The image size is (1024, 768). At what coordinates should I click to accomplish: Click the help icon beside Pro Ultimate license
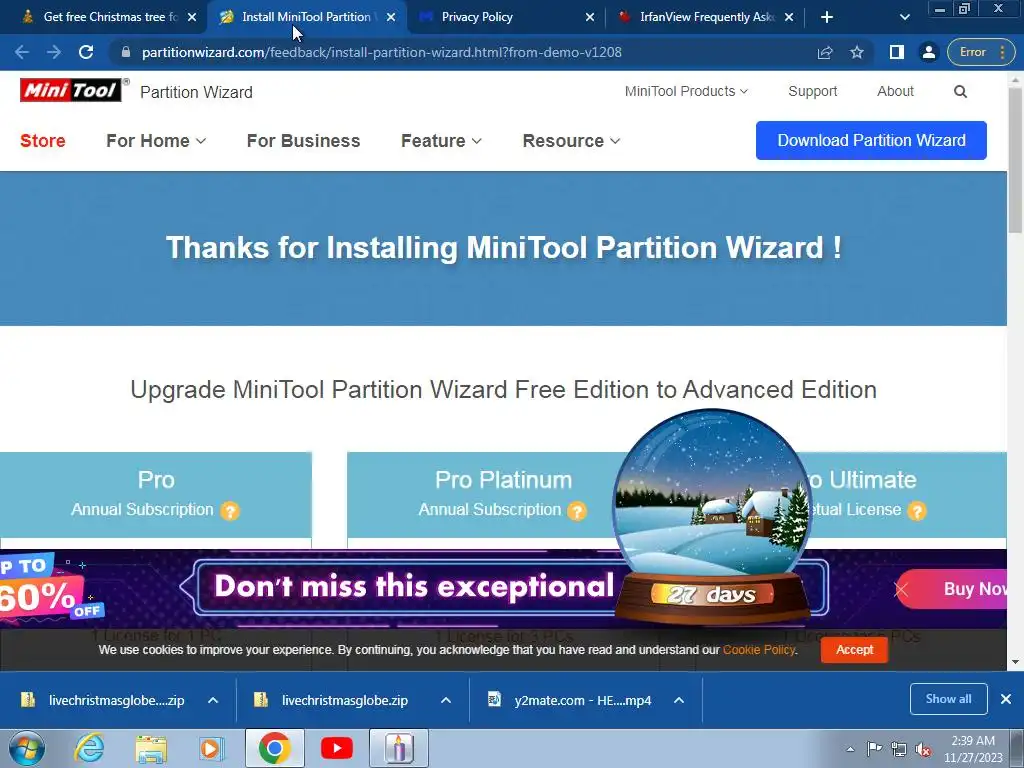917,511
